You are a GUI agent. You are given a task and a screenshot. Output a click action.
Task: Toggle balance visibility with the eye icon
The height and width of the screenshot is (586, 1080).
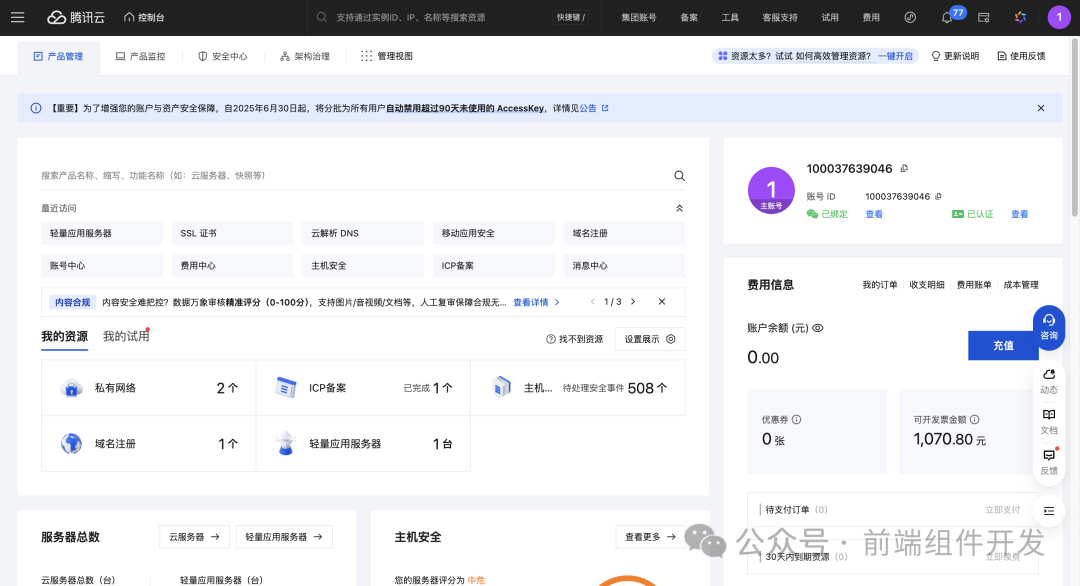pos(818,328)
